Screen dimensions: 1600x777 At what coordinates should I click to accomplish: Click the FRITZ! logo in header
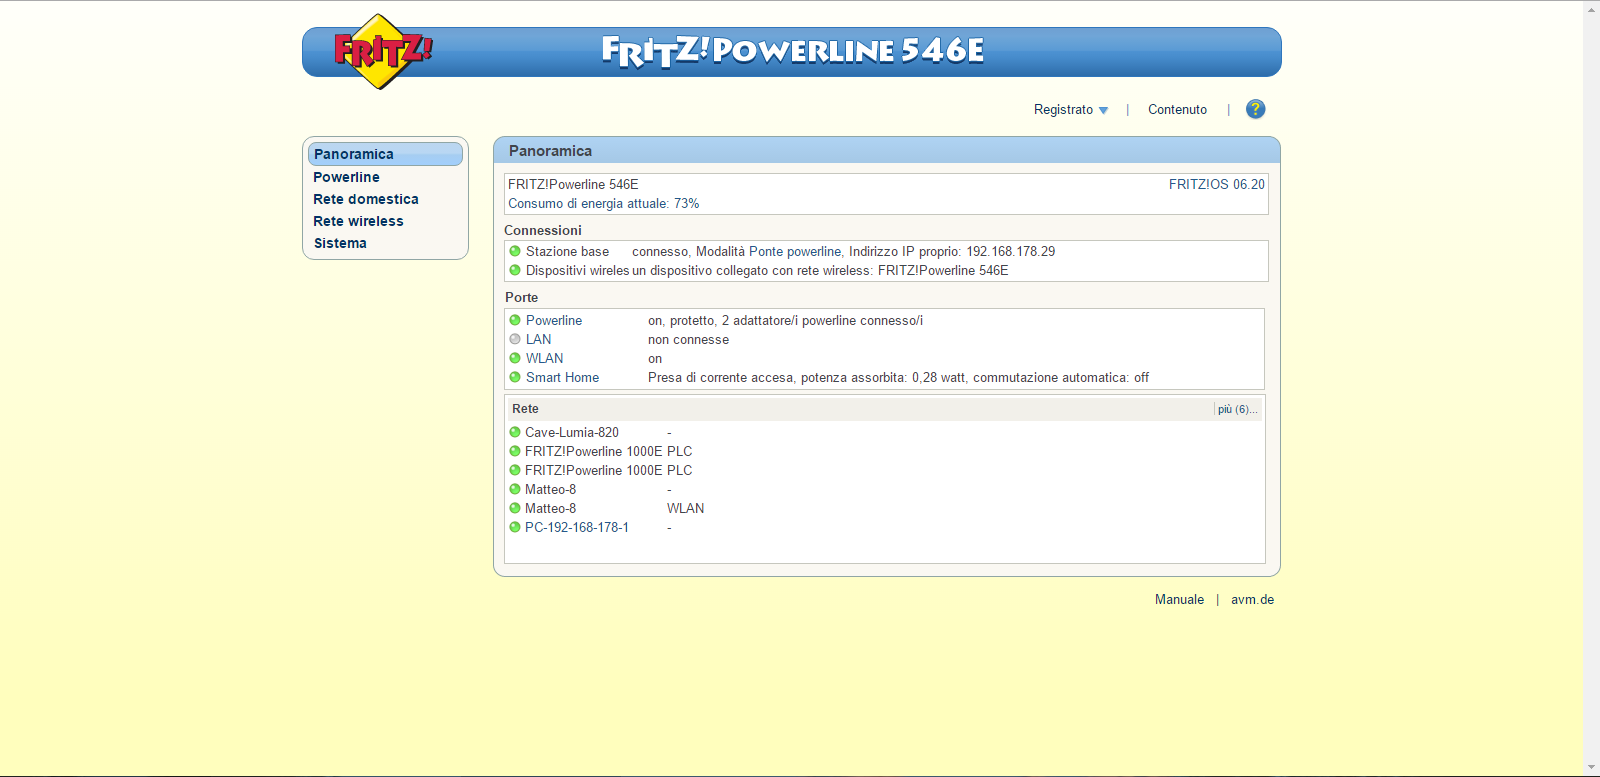(x=381, y=51)
